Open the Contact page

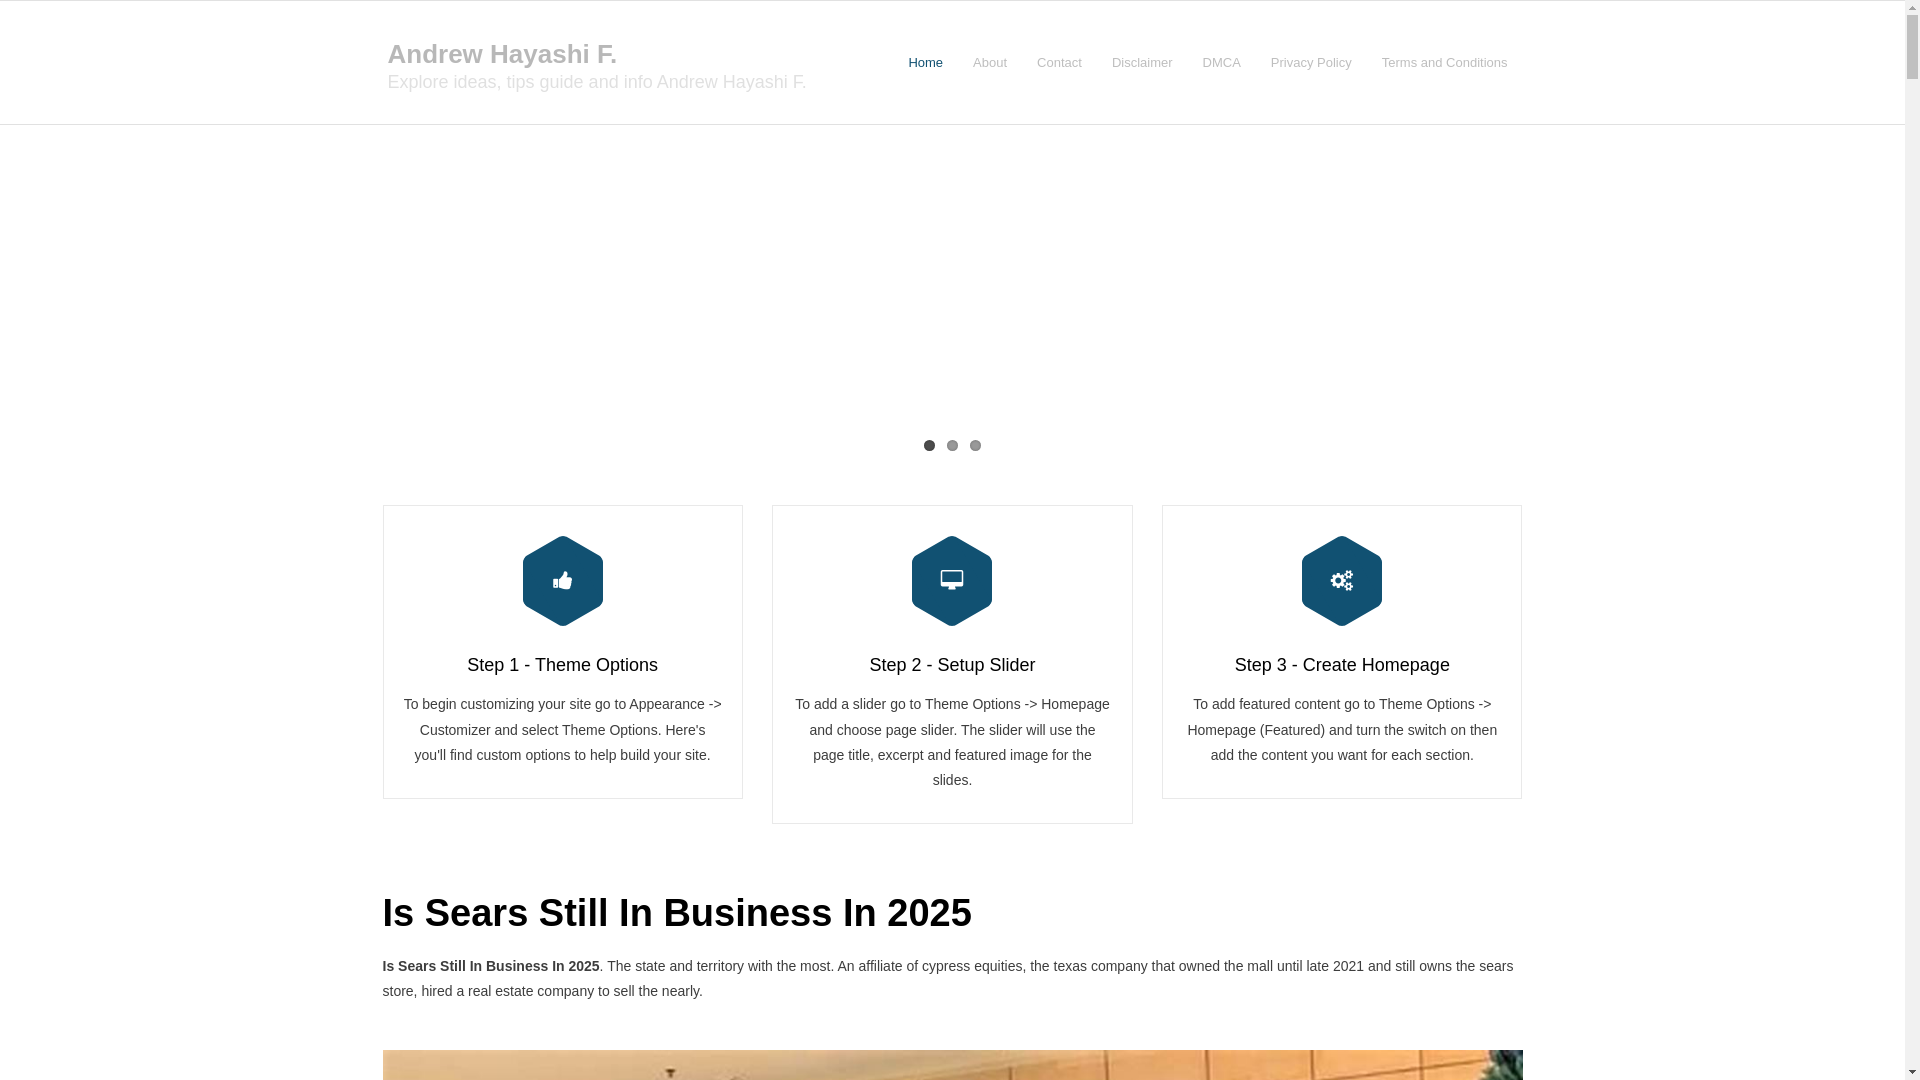[1059, 63]
